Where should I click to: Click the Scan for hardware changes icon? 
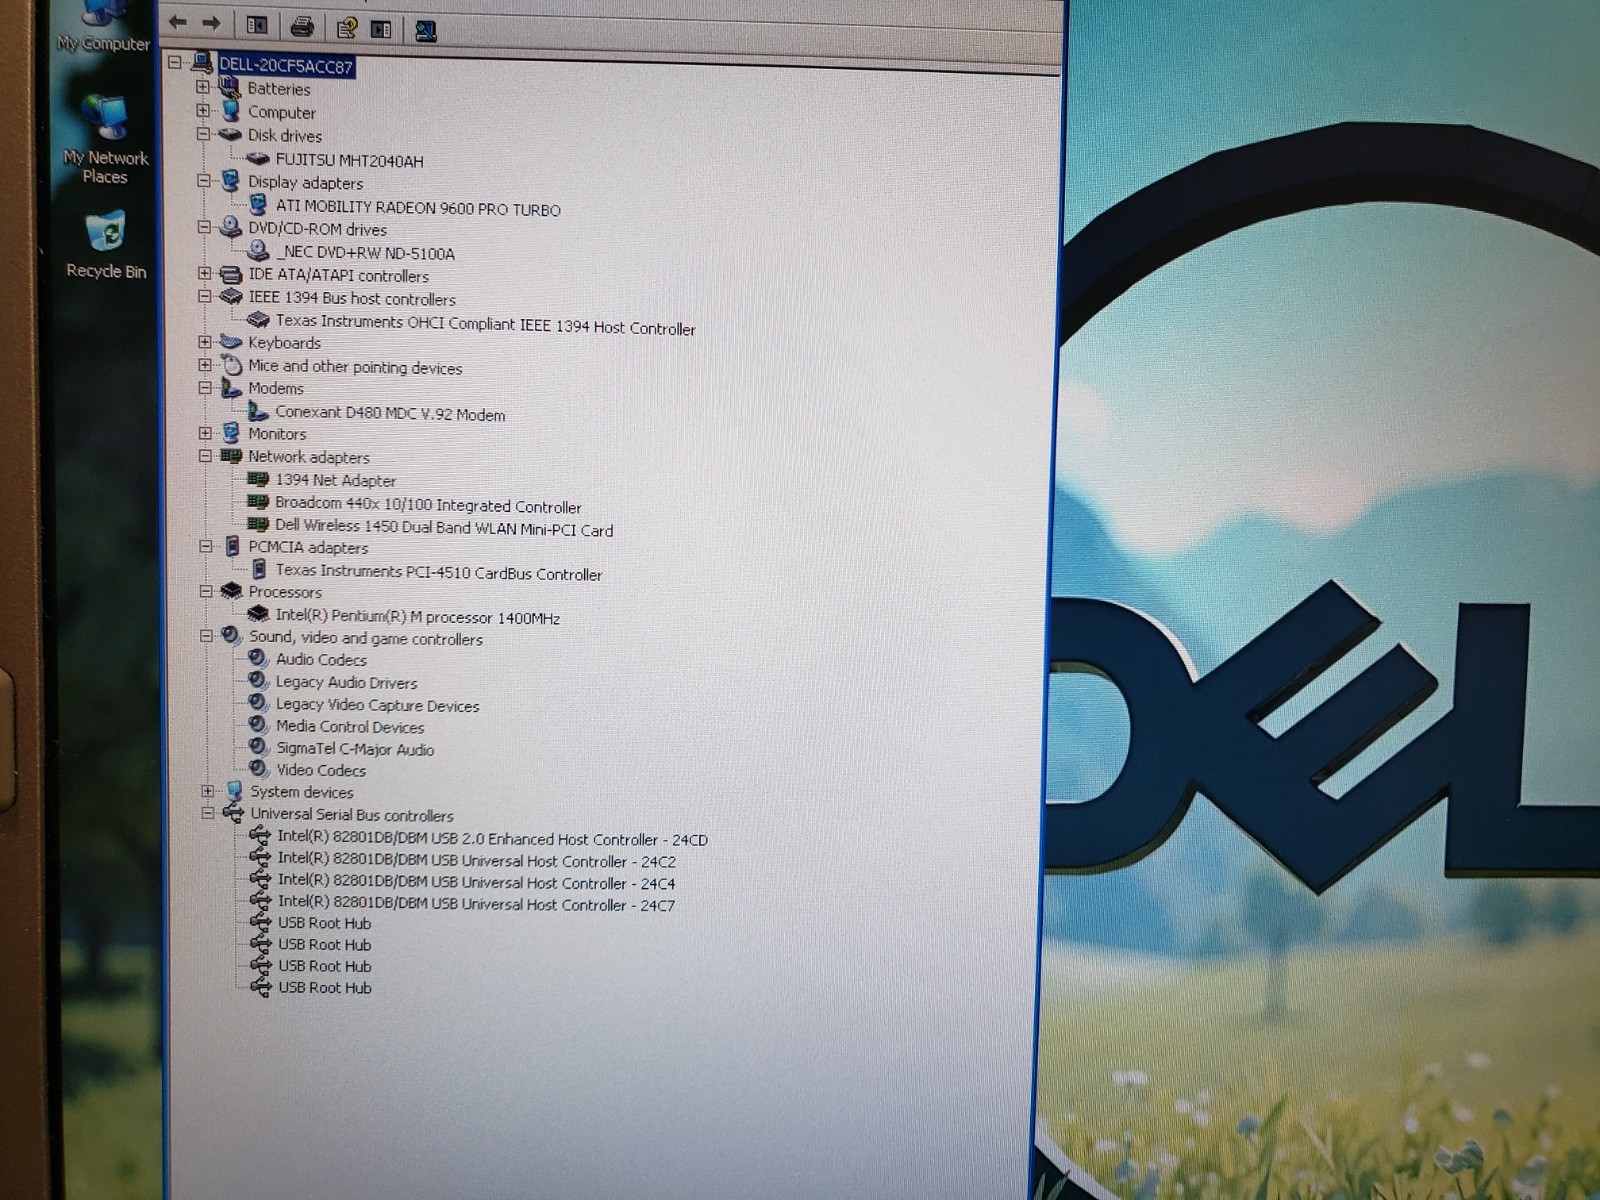tap(425, 31)
